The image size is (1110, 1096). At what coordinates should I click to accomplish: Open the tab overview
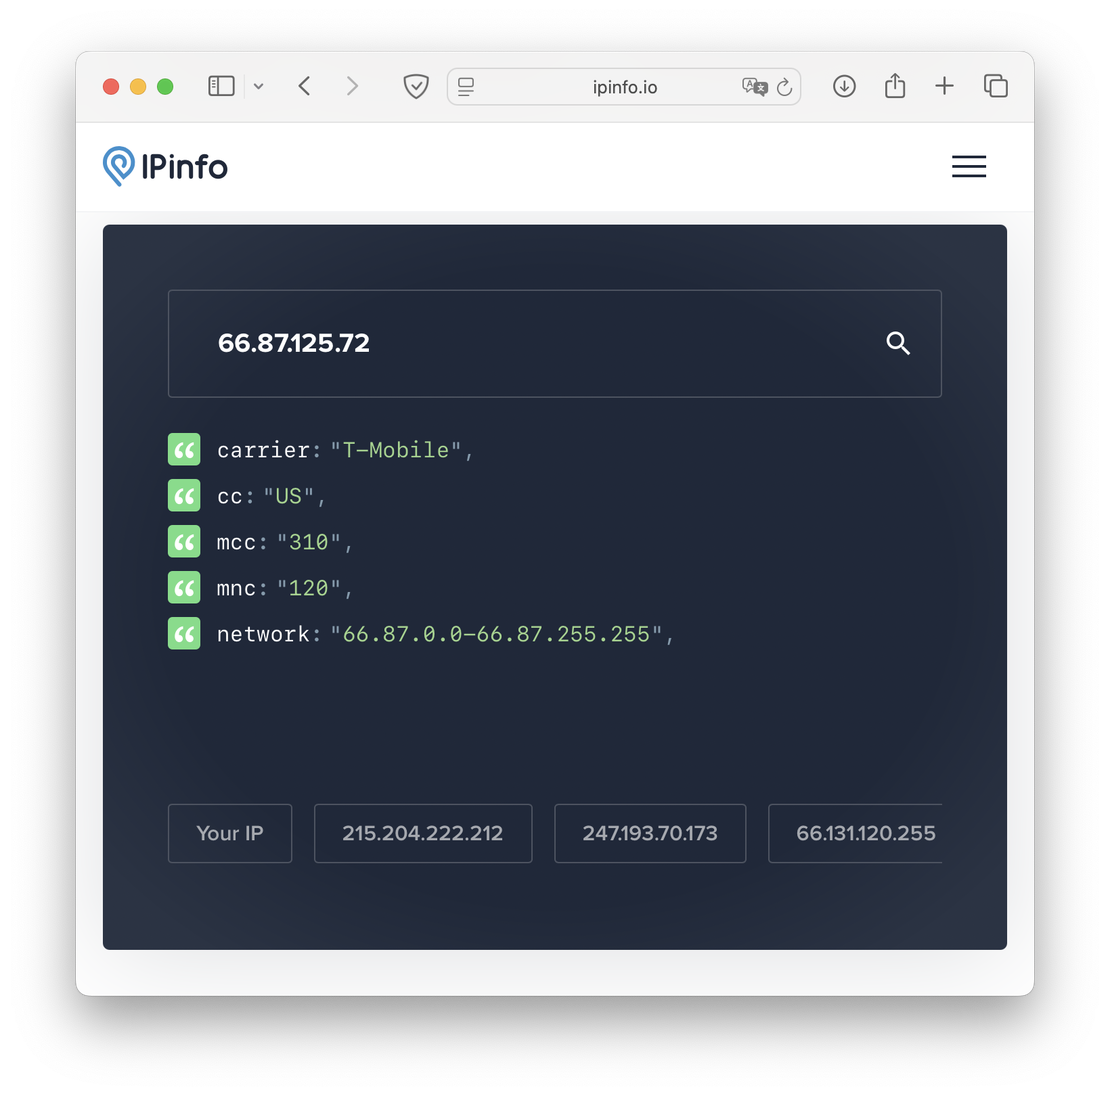(995, 87)
